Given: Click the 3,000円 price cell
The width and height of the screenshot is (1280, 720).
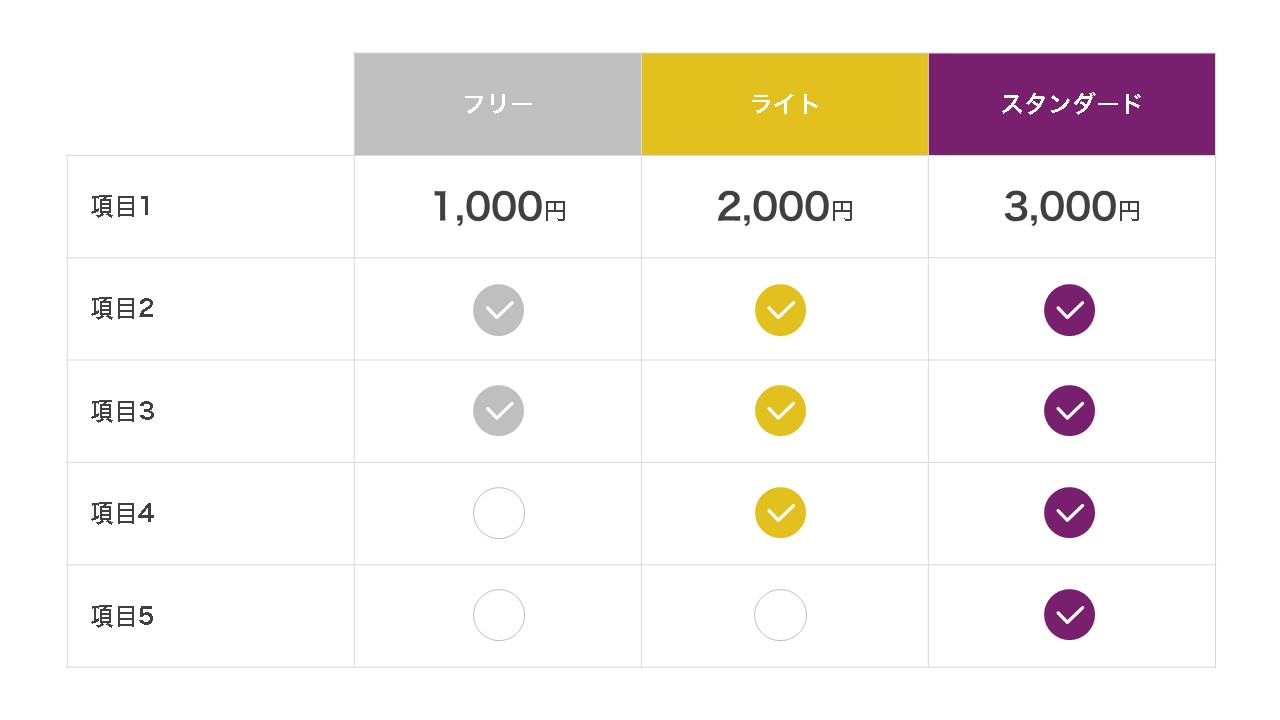Looking at the screenshot, I should (1071, 207).
